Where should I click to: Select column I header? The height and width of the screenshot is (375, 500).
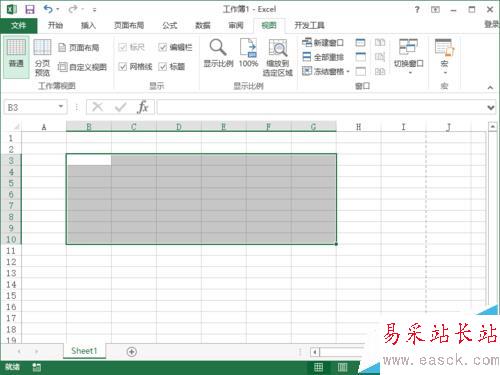click(403, 127)
